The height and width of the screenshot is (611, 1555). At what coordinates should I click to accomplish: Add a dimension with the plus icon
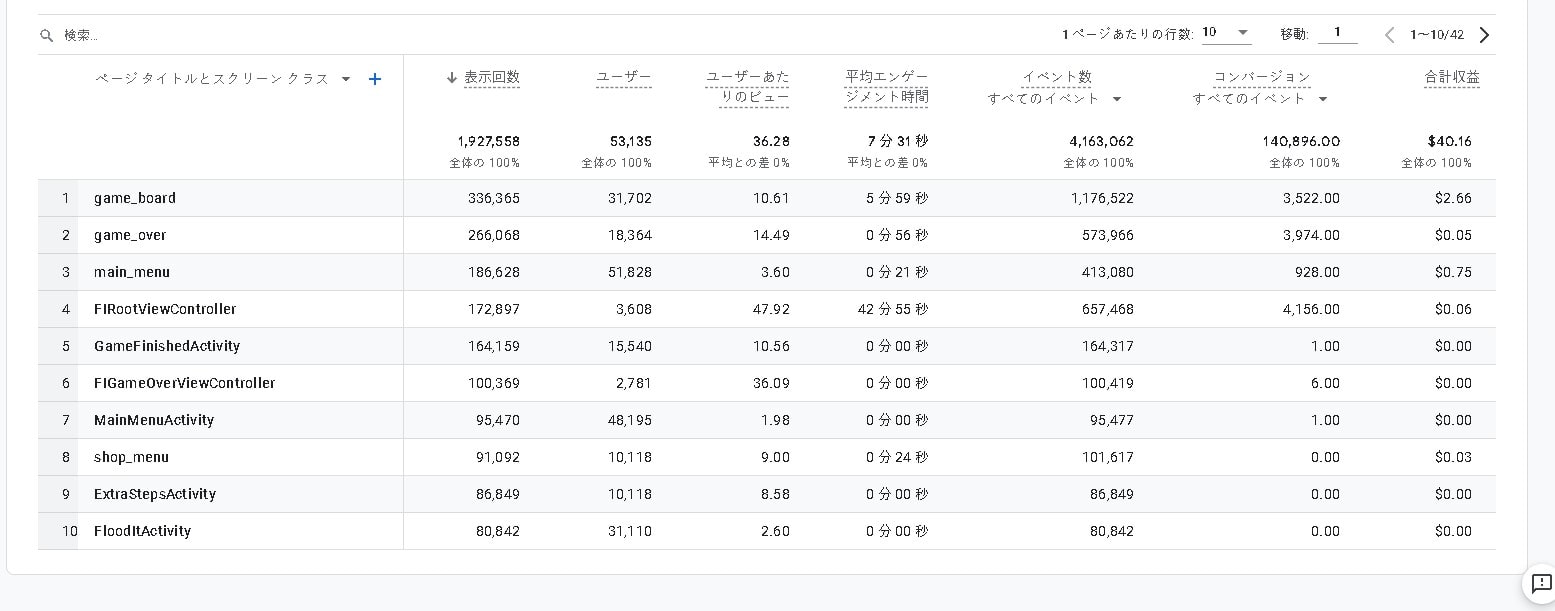(375, 79)
